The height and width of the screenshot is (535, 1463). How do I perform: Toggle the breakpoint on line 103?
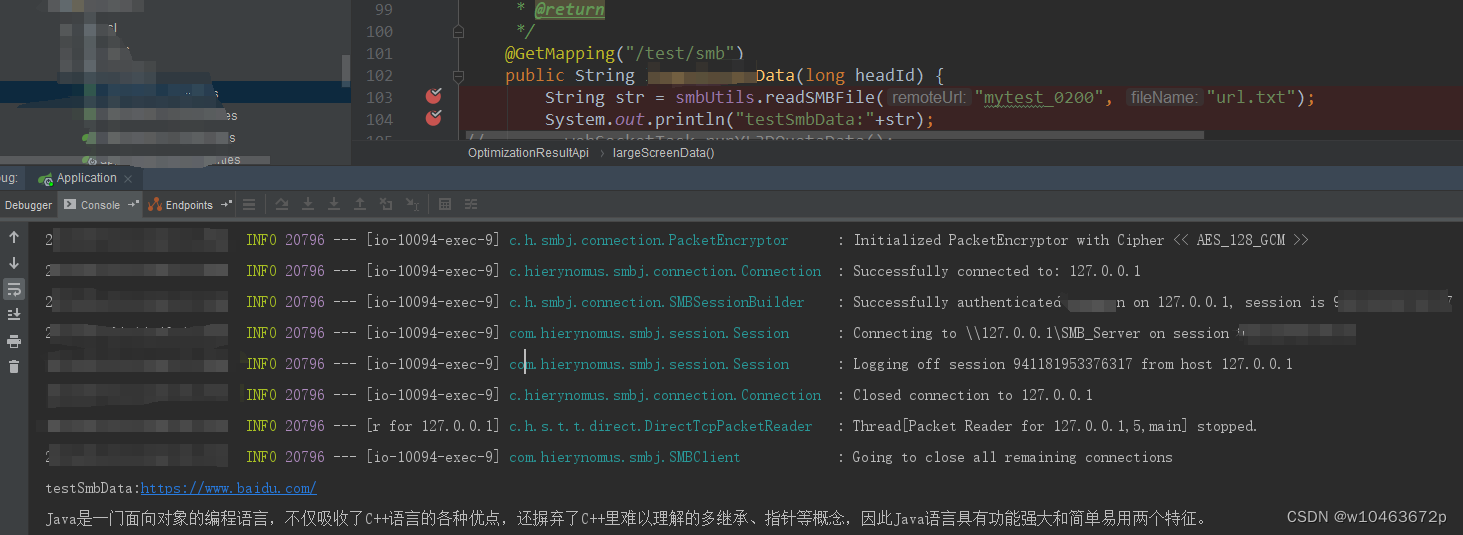[434, 97]
